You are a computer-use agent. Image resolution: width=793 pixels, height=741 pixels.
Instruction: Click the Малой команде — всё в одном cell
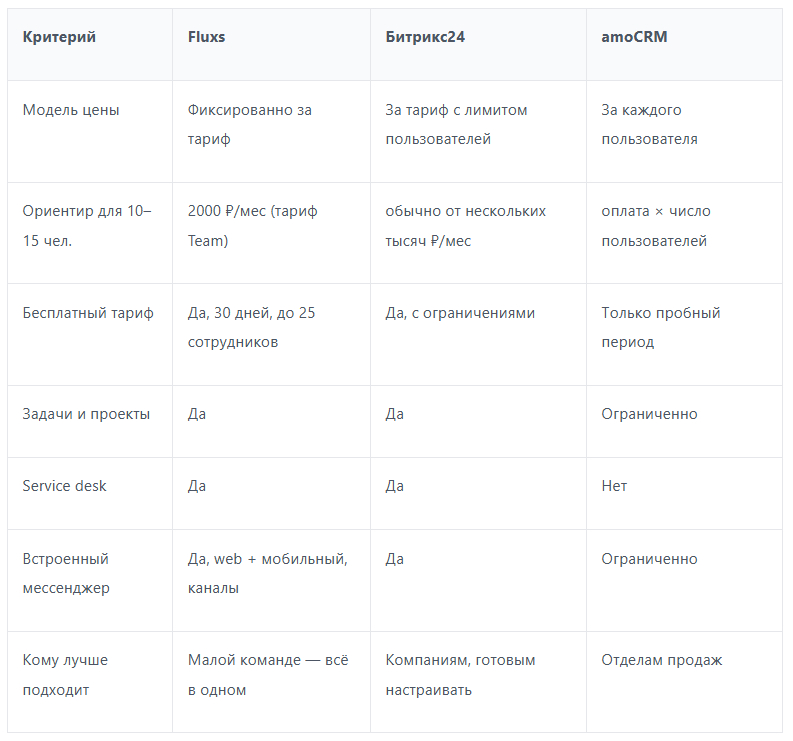[x=268, y=675]
